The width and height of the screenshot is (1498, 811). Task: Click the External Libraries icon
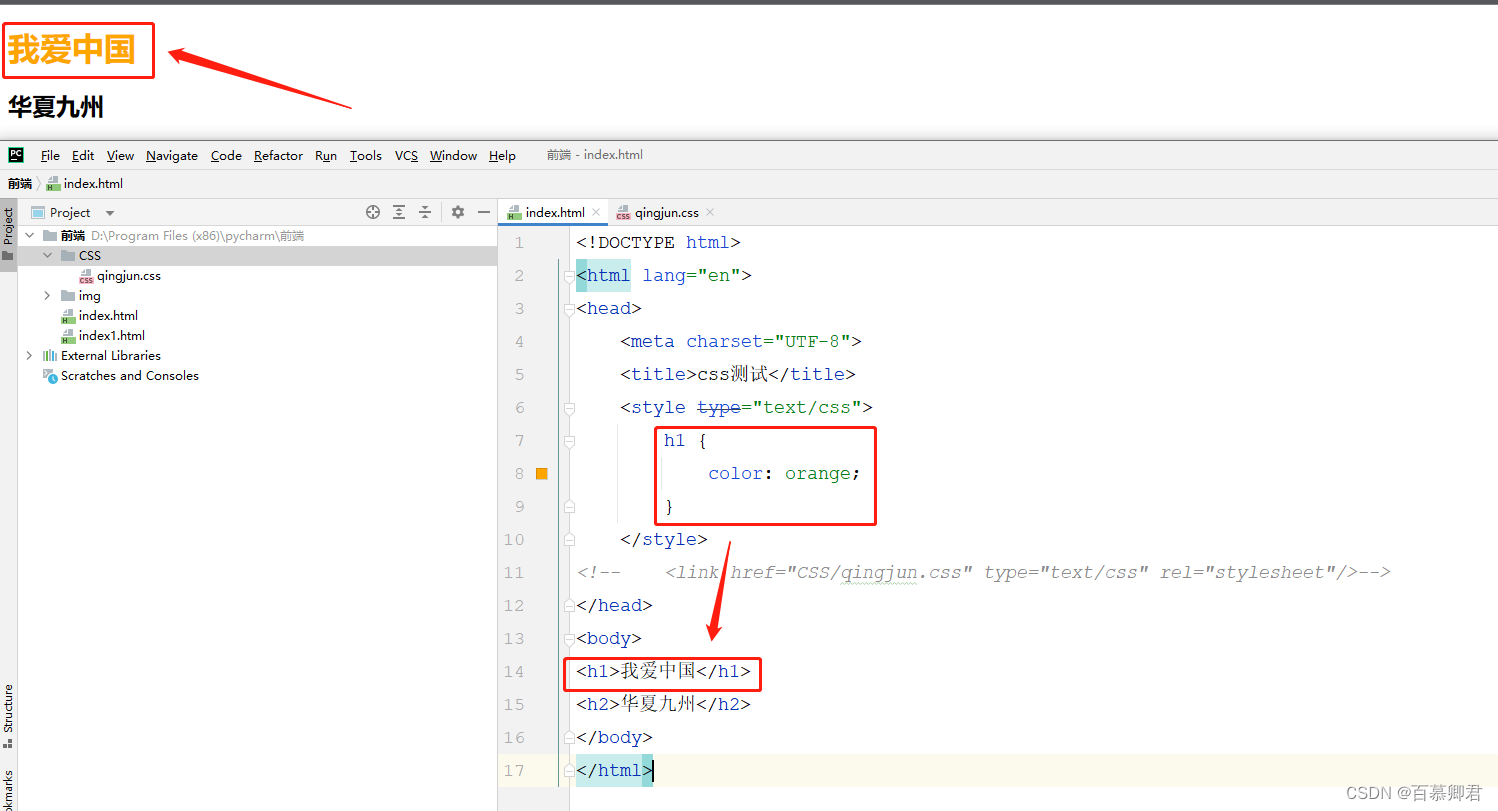(x=50, y=356)
